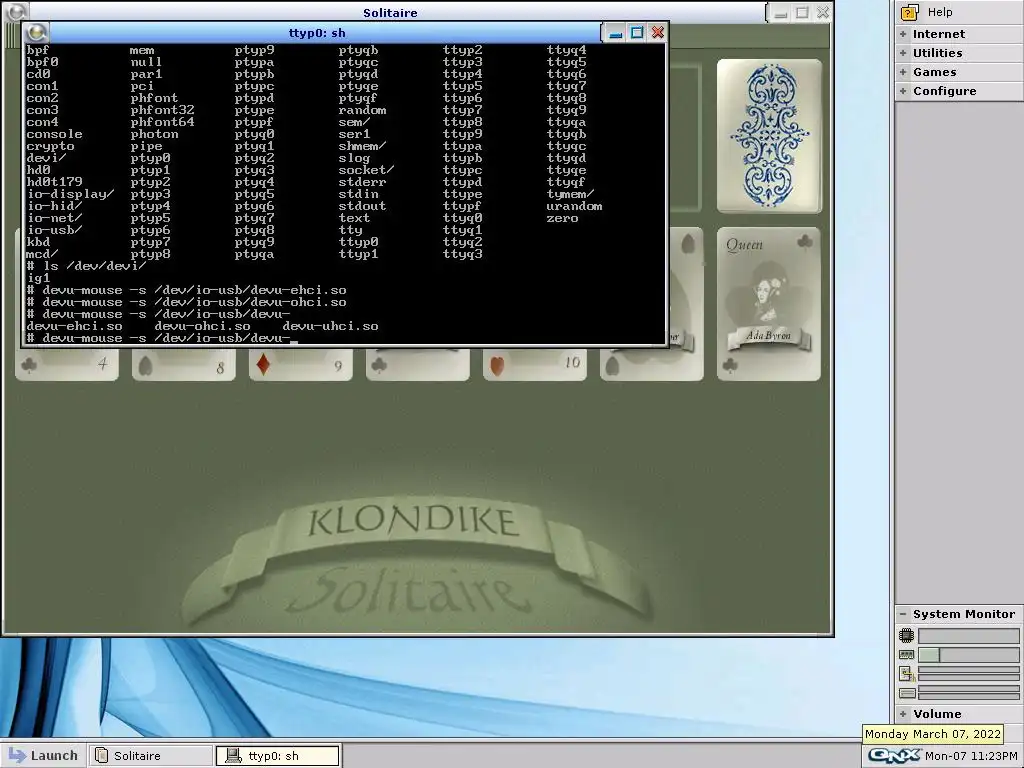Select the 4 of clubs card
Viewport: 1024px width, 768px height.
(67, 364)
